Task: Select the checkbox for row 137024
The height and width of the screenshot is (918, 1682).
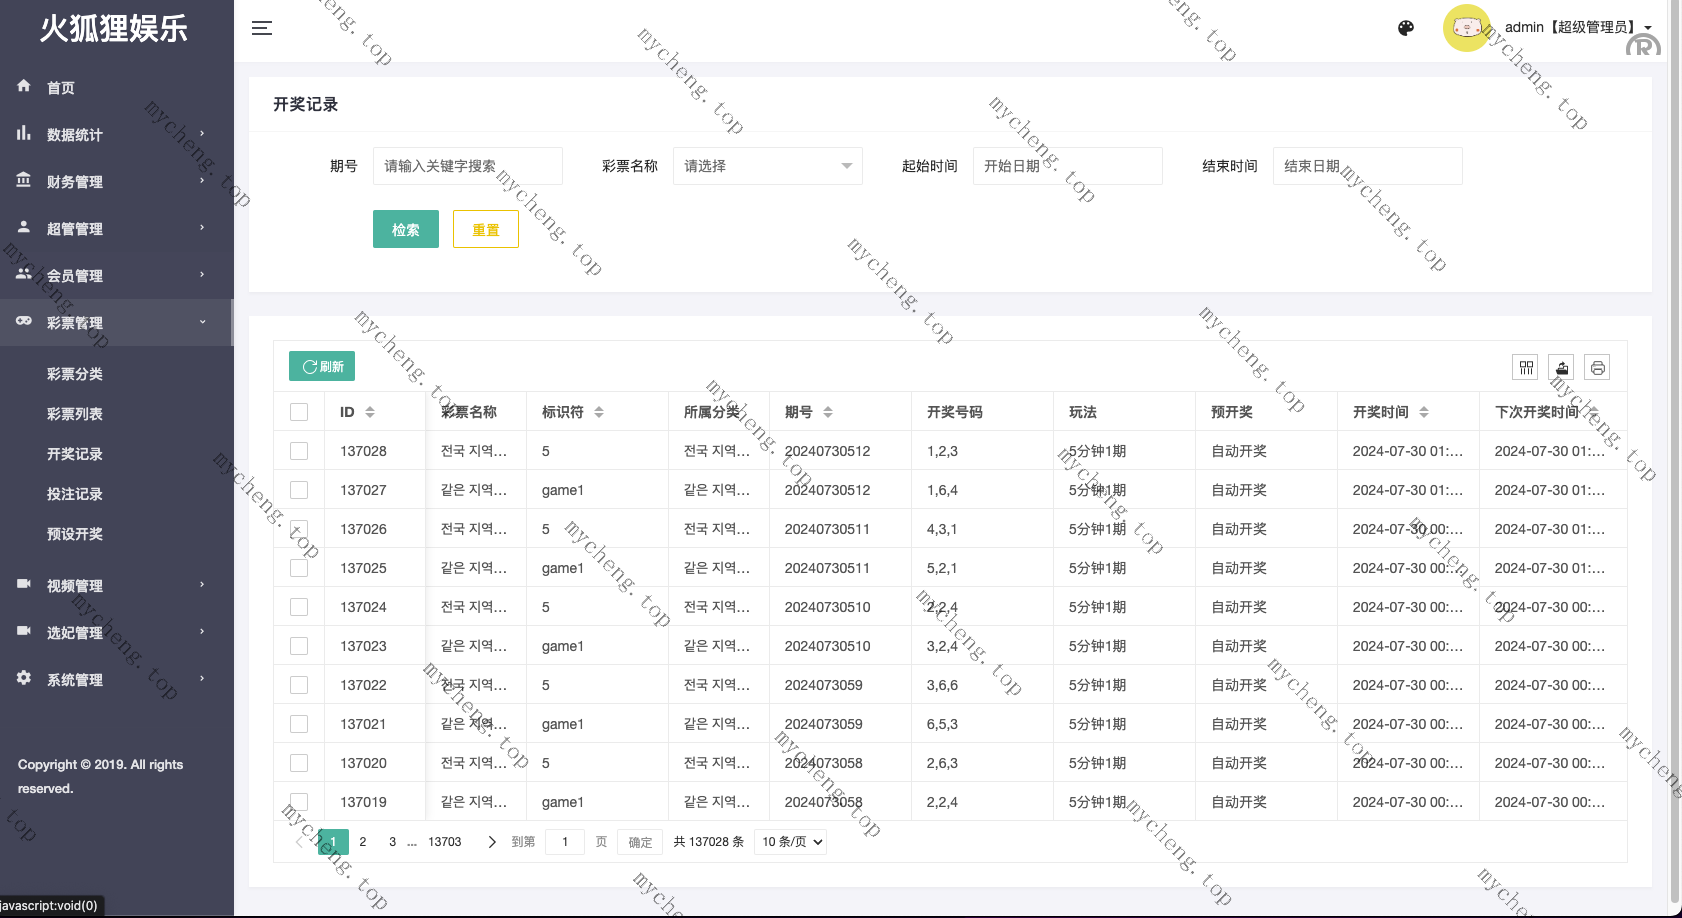Action: [299, 607]
